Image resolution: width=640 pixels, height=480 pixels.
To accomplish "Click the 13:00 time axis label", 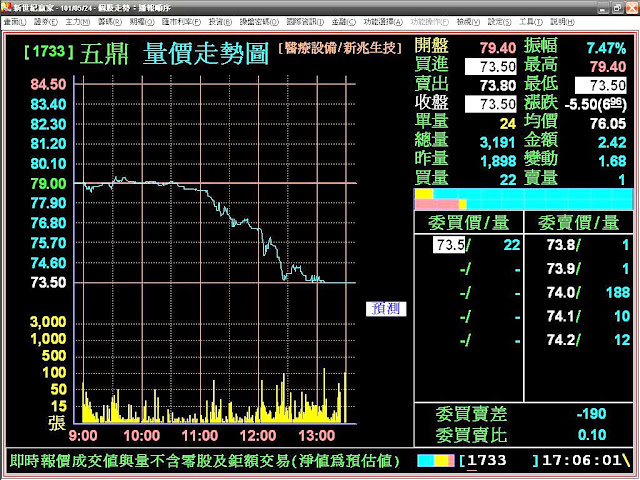I will point(317,436).
